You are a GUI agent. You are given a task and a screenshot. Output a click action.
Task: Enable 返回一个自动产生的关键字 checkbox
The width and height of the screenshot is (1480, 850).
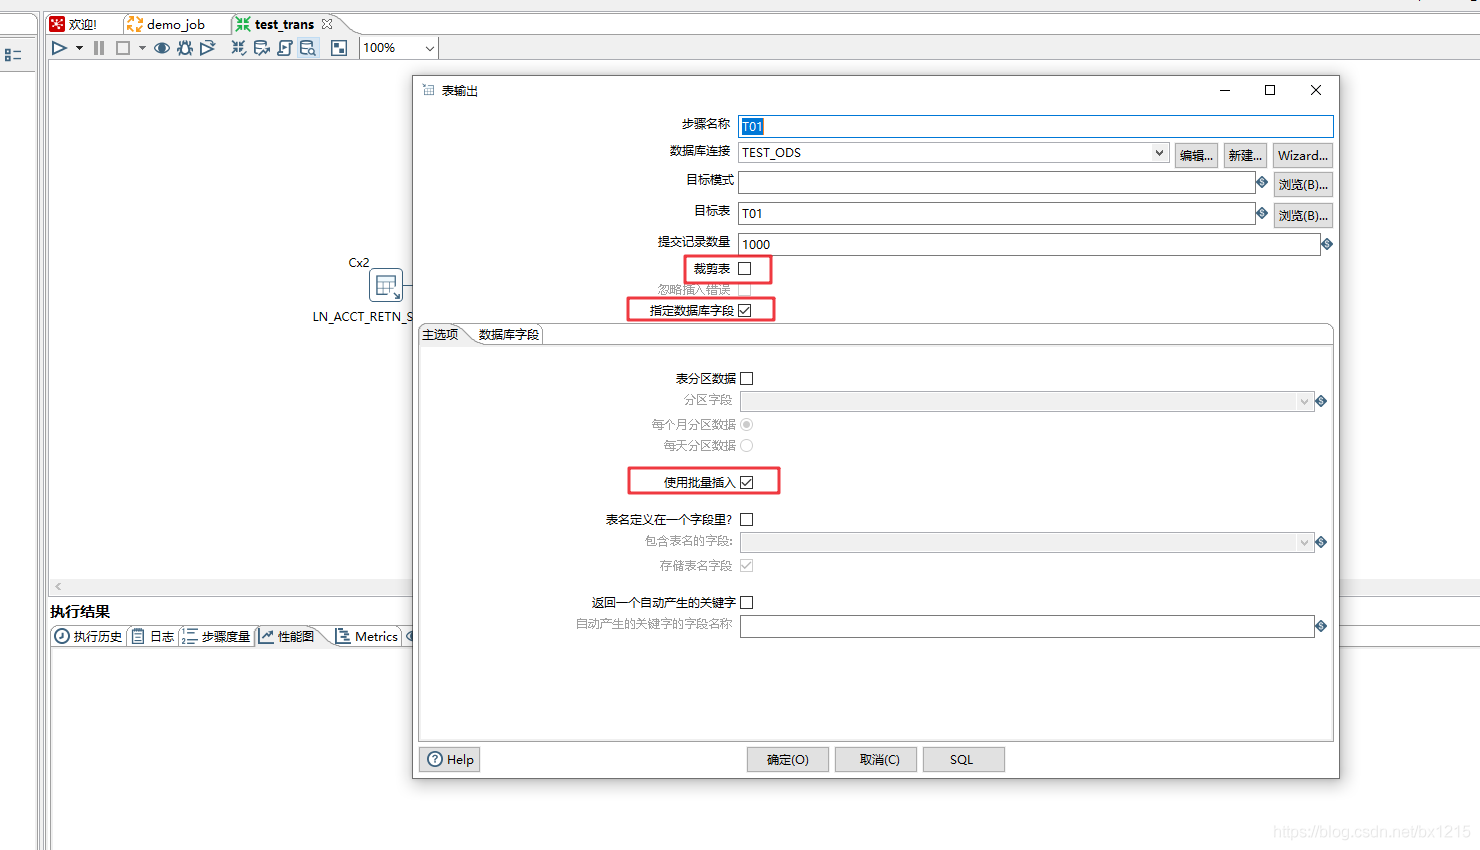747,603
